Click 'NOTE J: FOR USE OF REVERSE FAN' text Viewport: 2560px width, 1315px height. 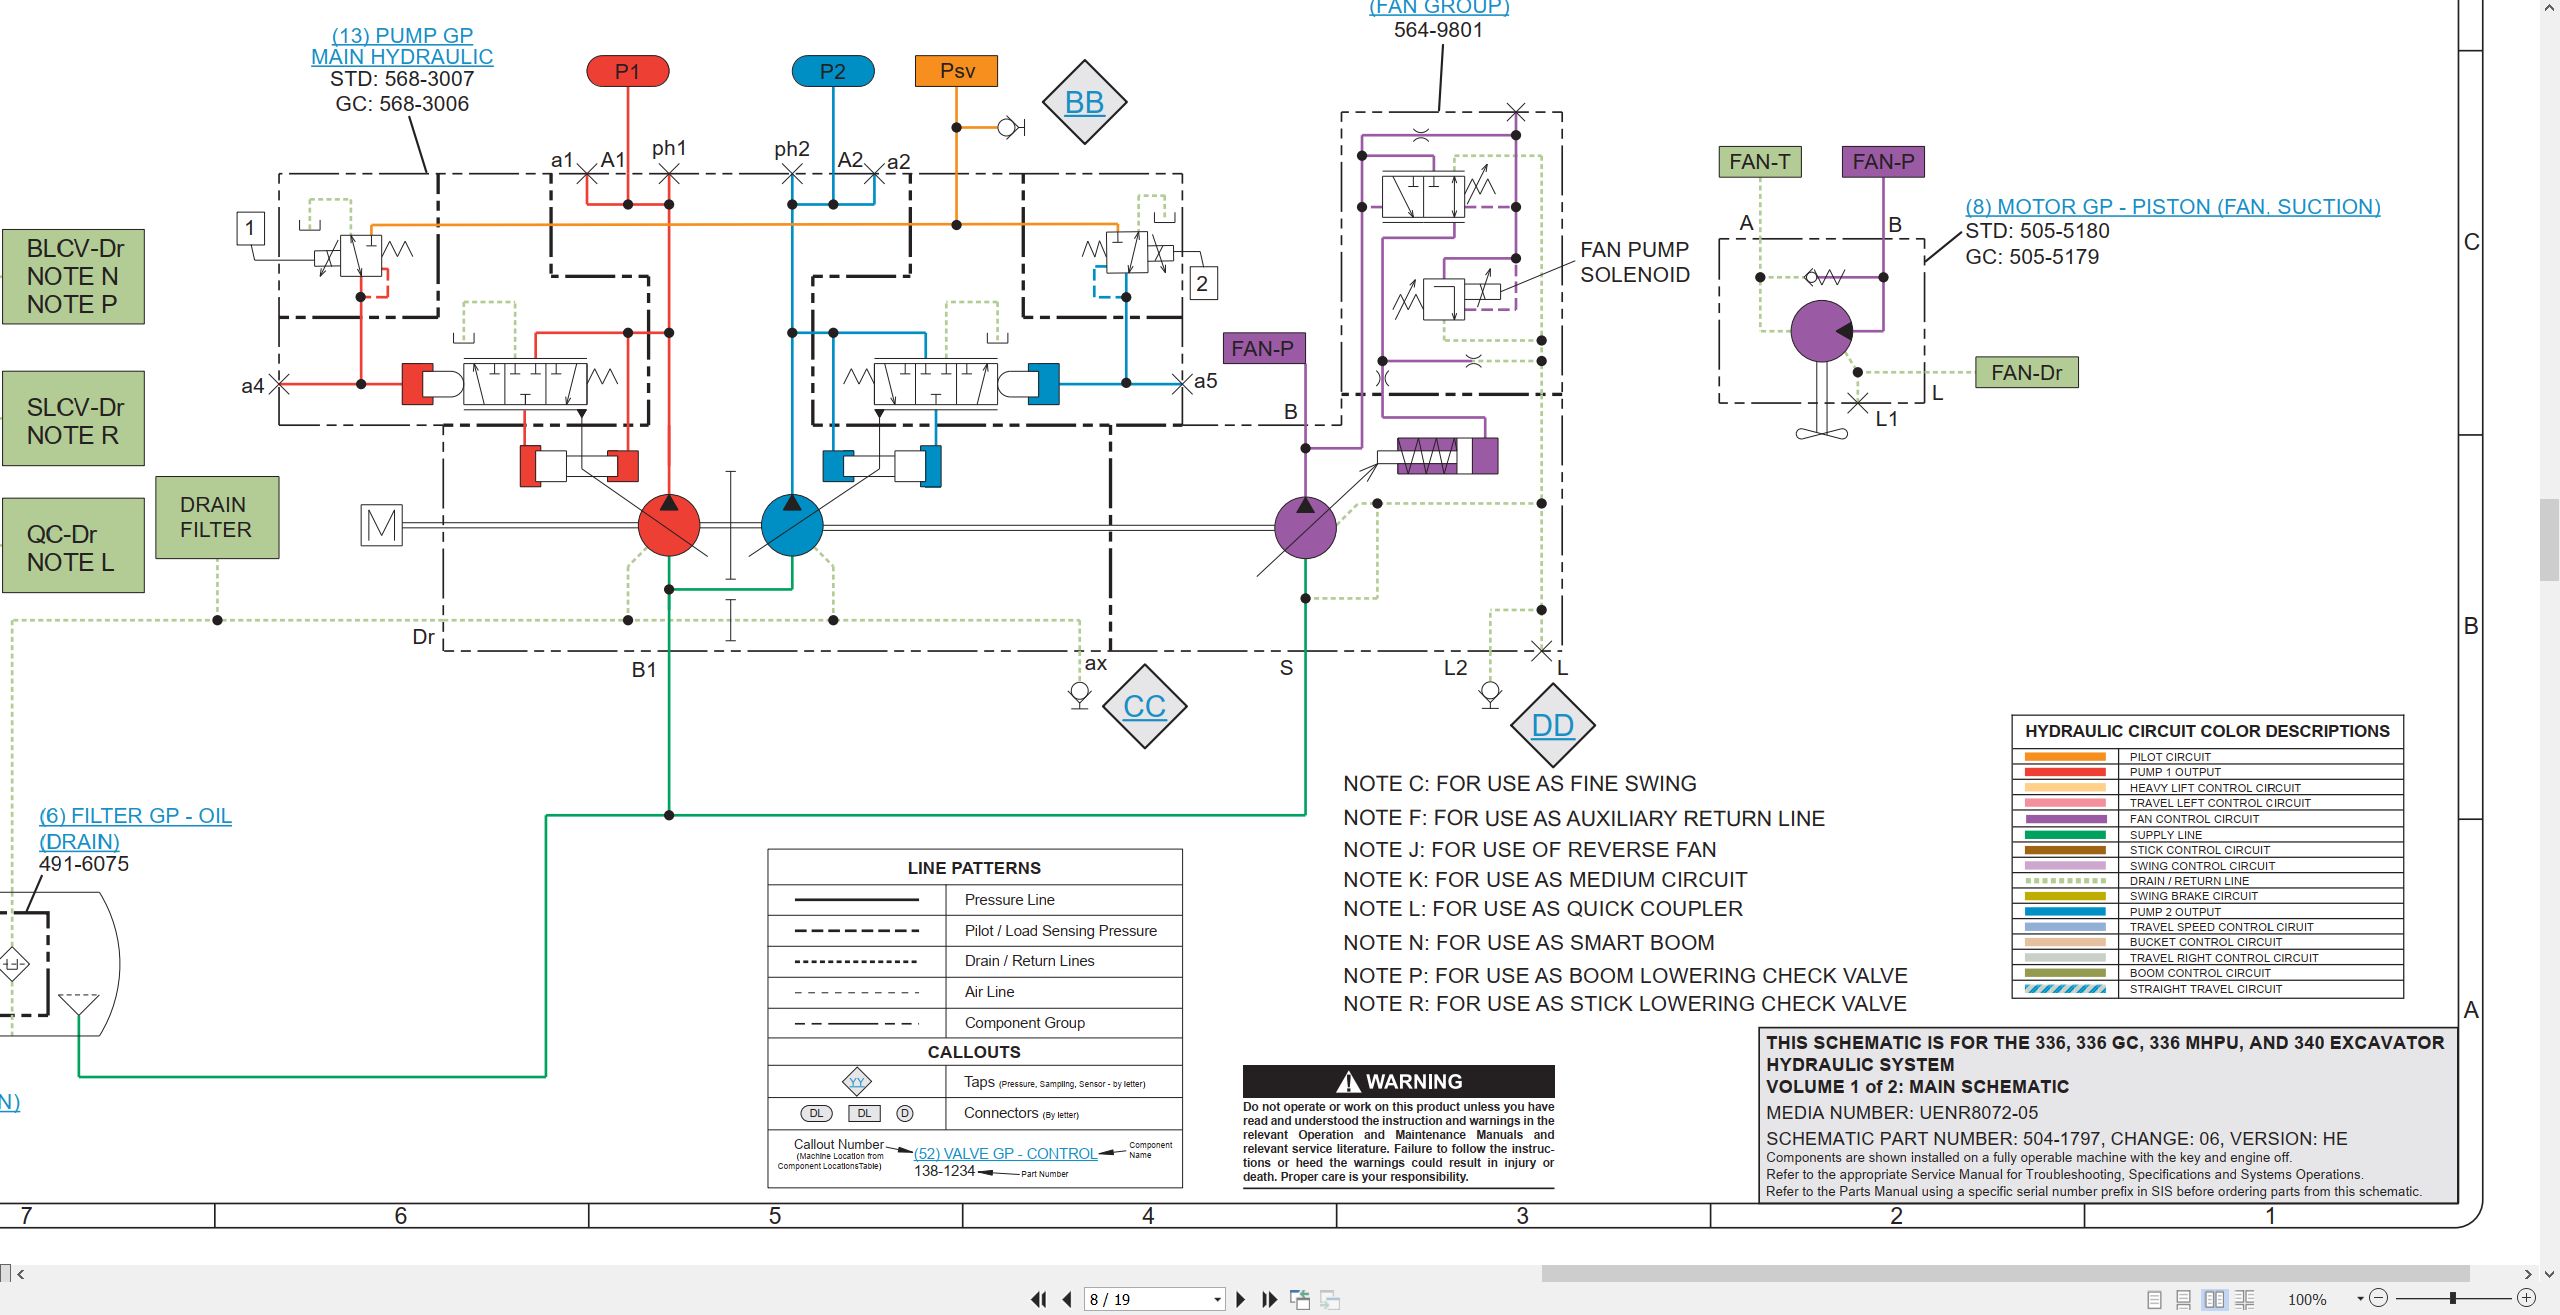tap(1529, 850)
